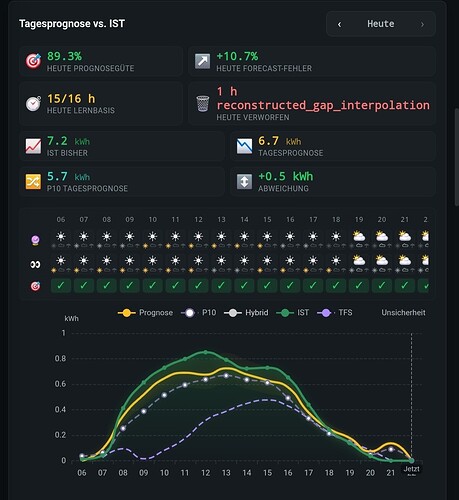The width and height of the screenshot is (459, 500).
Task: Click the green checkmark under hour 12
Action: pos(198,286)
